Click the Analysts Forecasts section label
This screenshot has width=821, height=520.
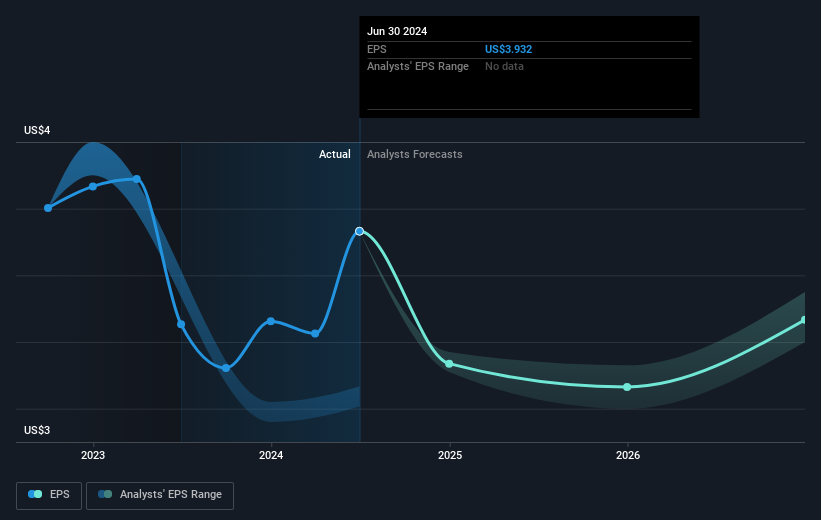tap(415, 154)
